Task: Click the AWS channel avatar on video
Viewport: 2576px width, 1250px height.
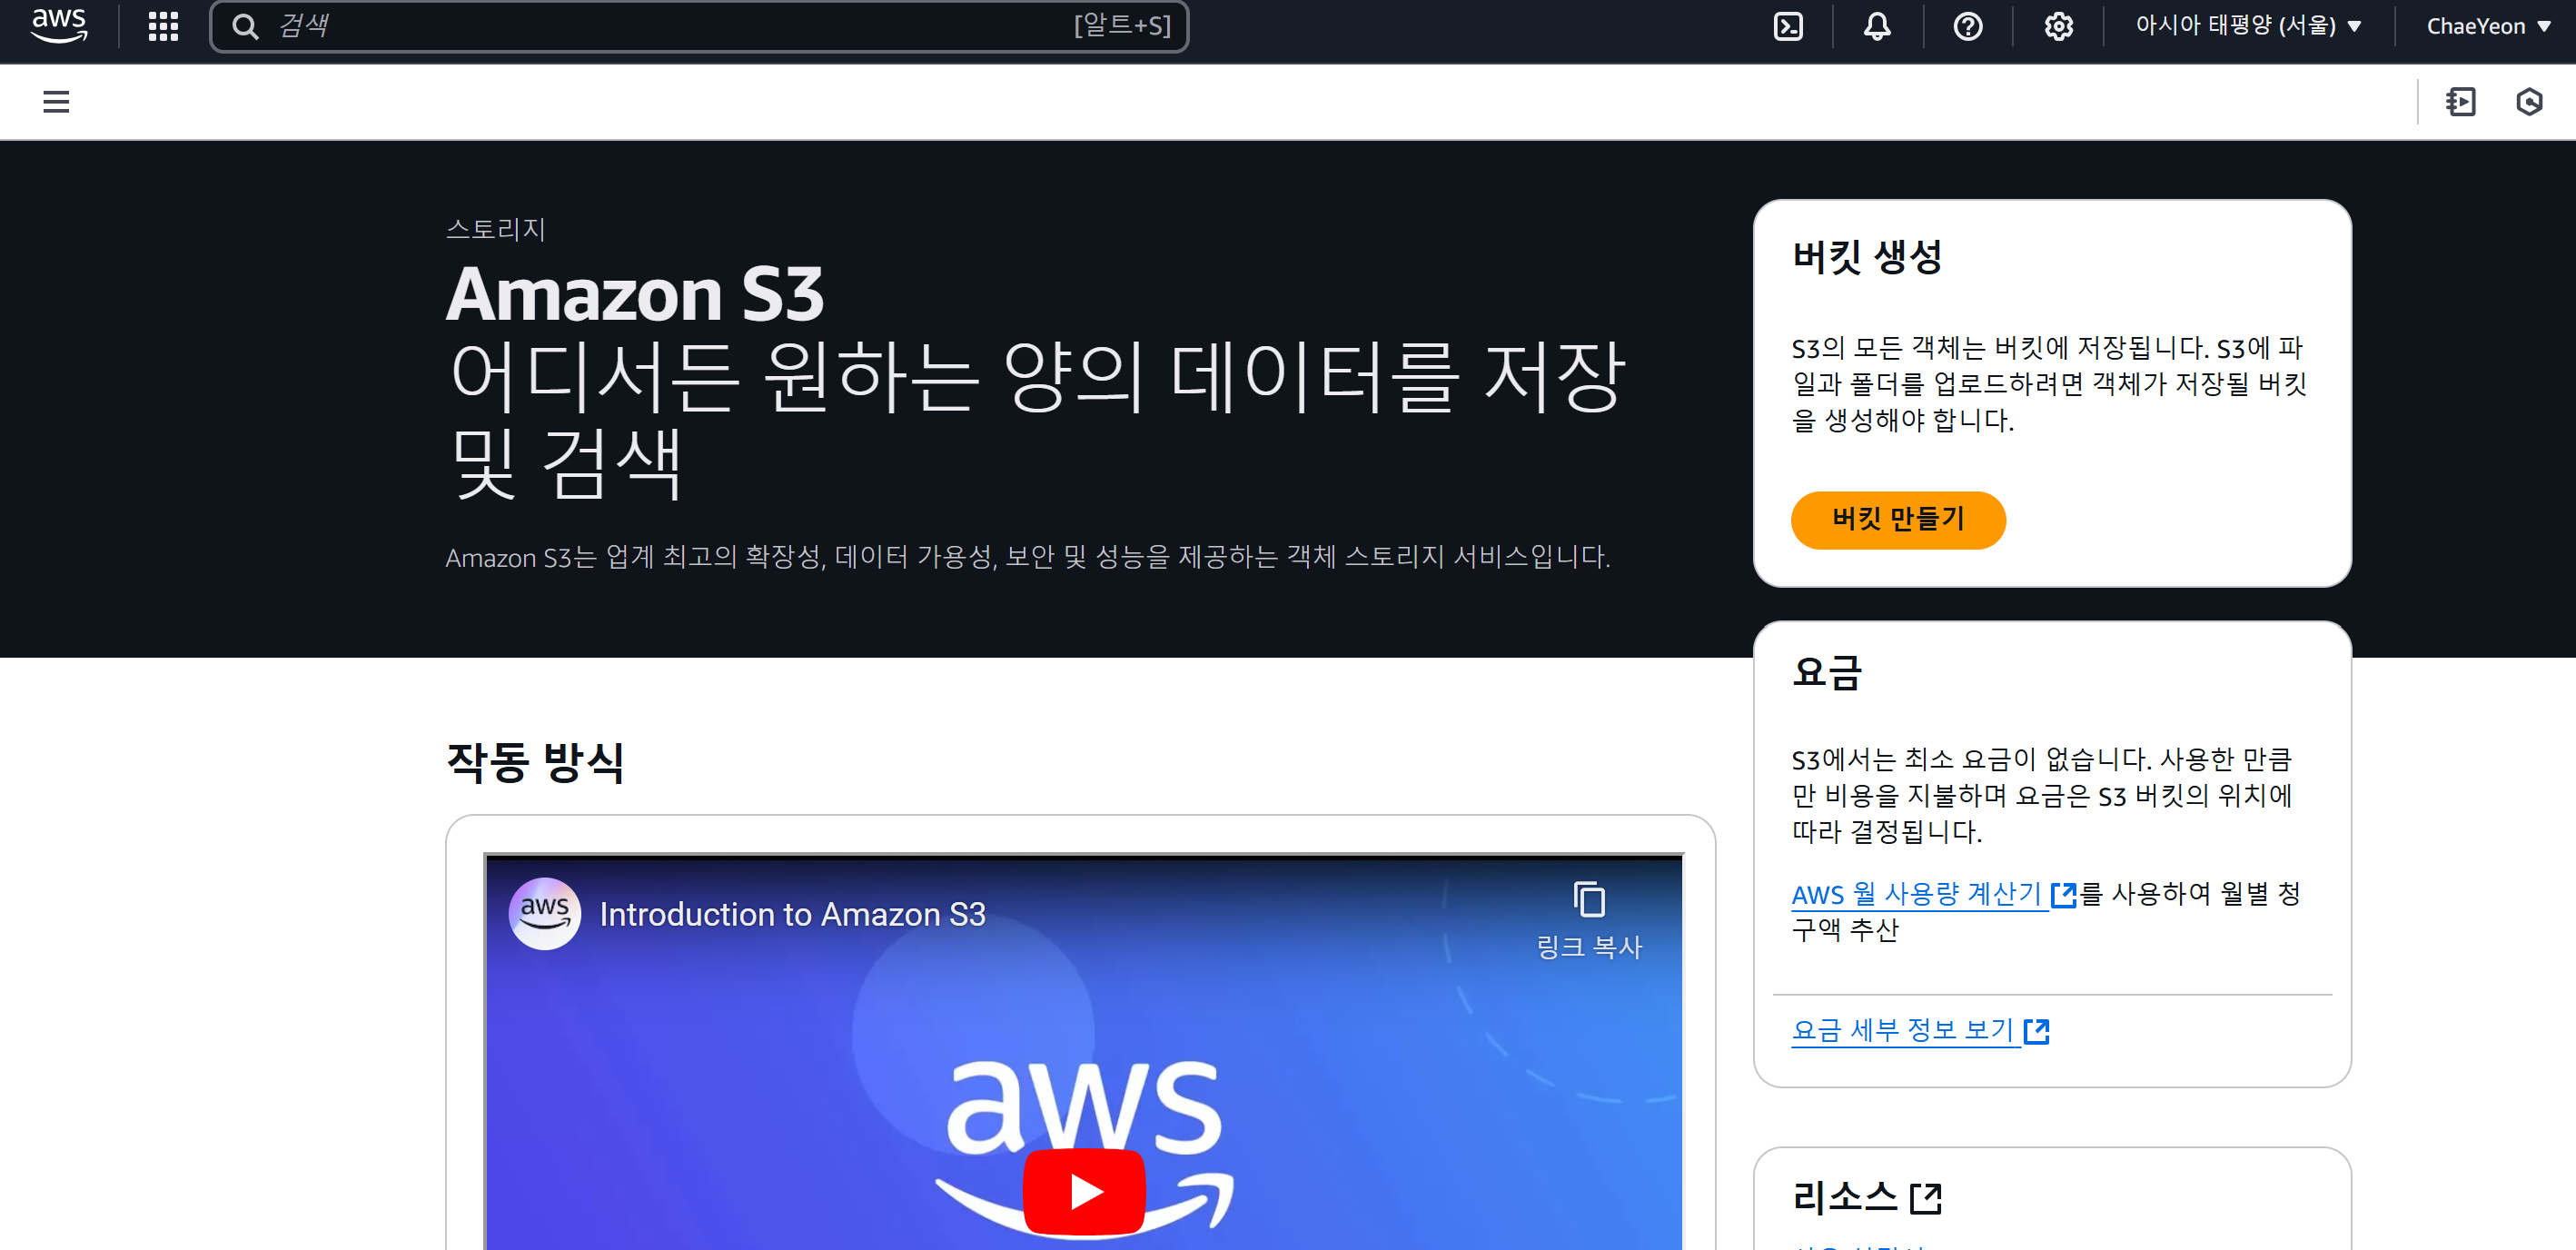Action: point(544,912)
